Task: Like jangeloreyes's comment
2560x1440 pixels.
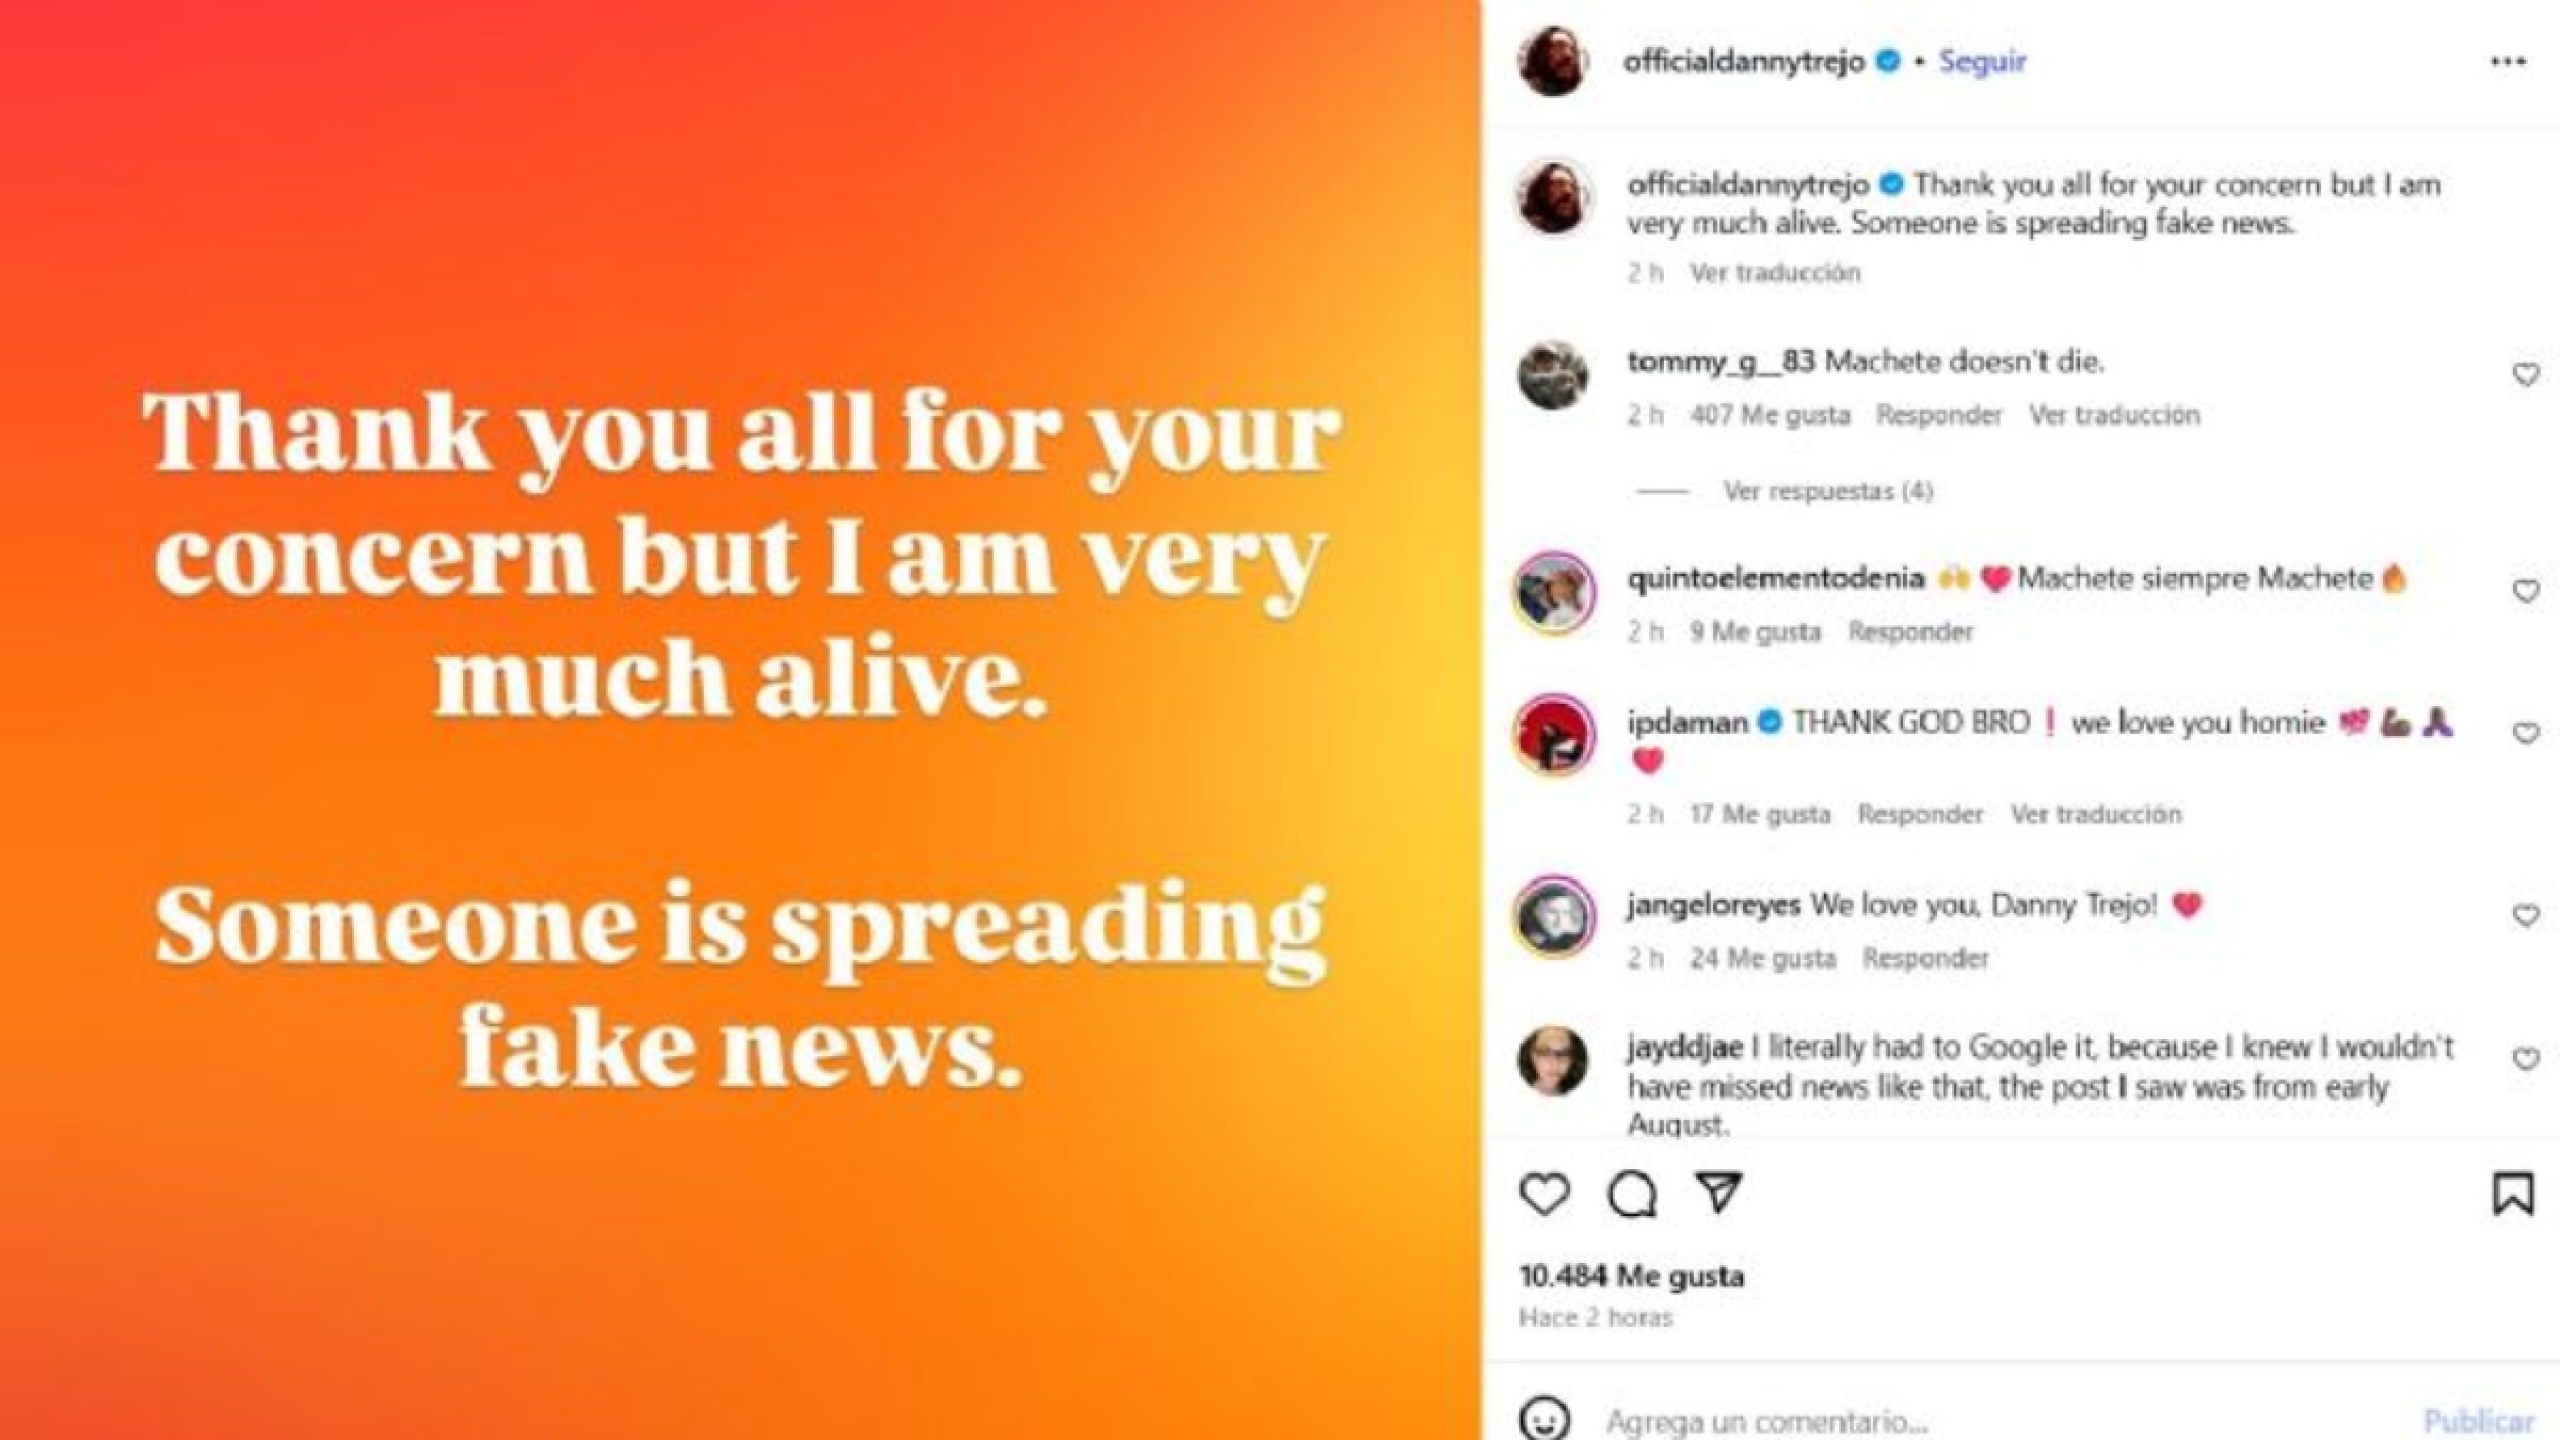Action: pyautogui.click(x=2526, y=915)
